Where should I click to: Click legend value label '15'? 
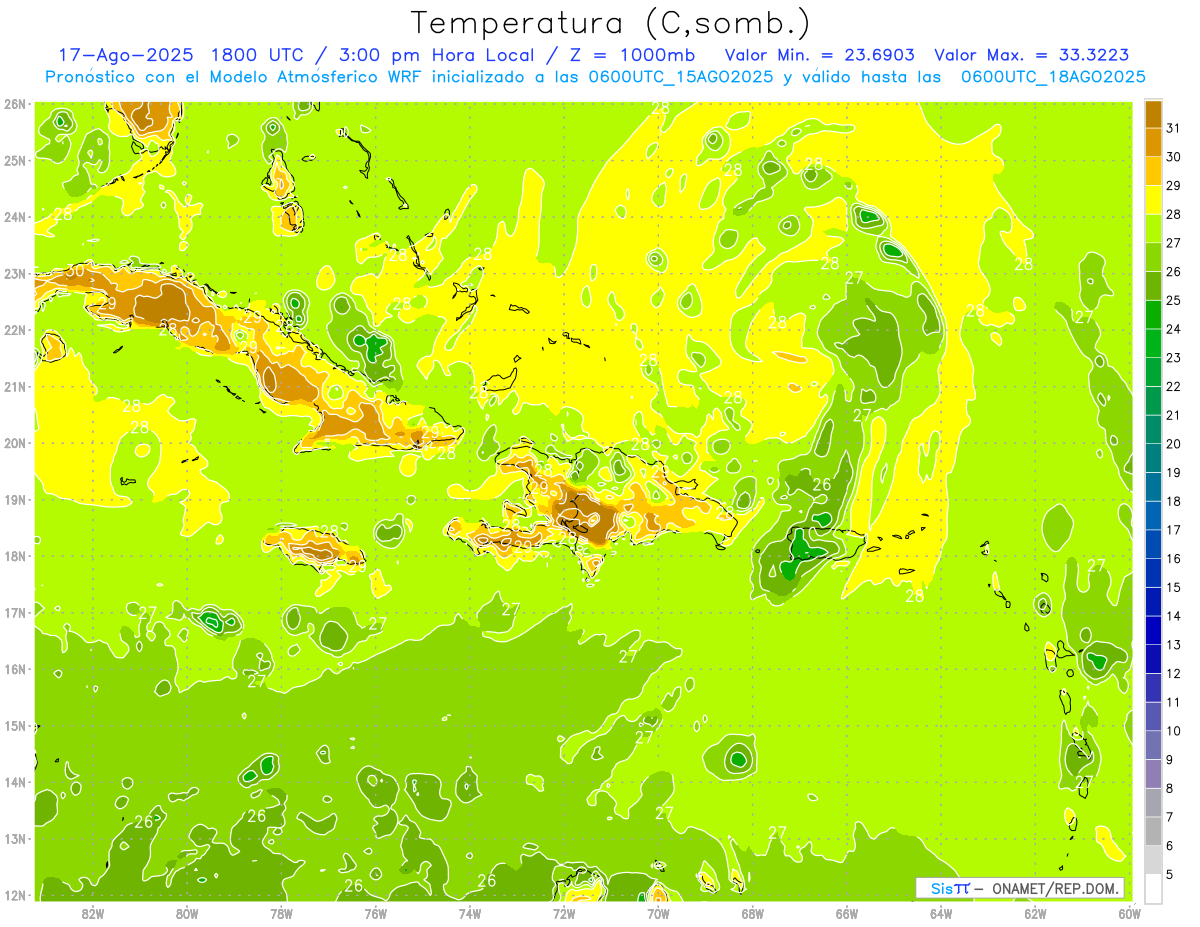pos(1175,588)
